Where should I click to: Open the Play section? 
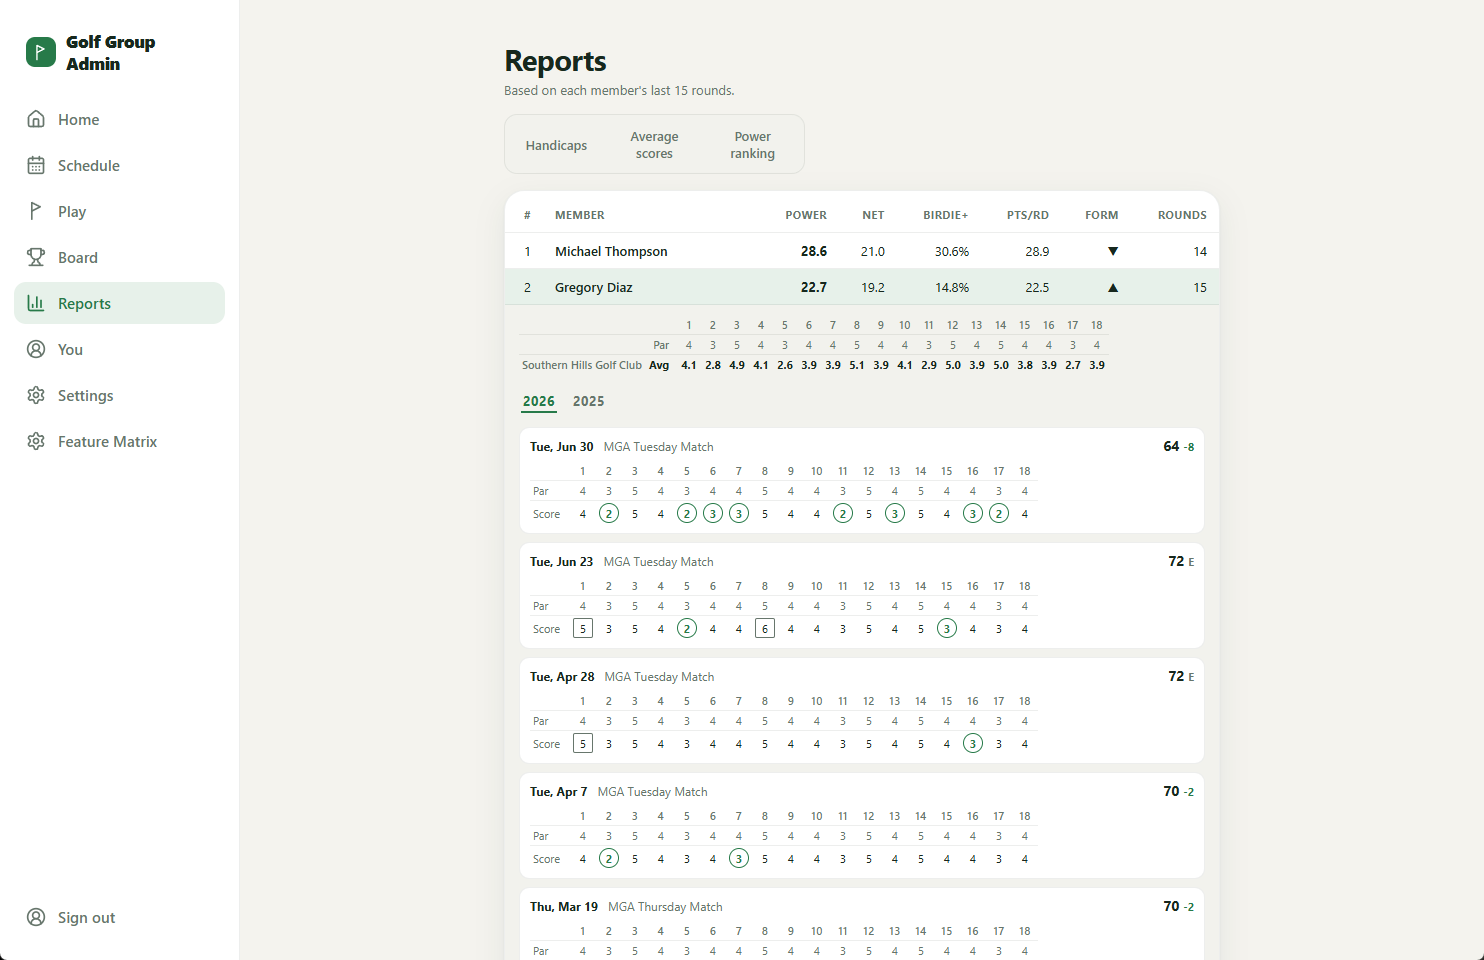click(119, 211)
